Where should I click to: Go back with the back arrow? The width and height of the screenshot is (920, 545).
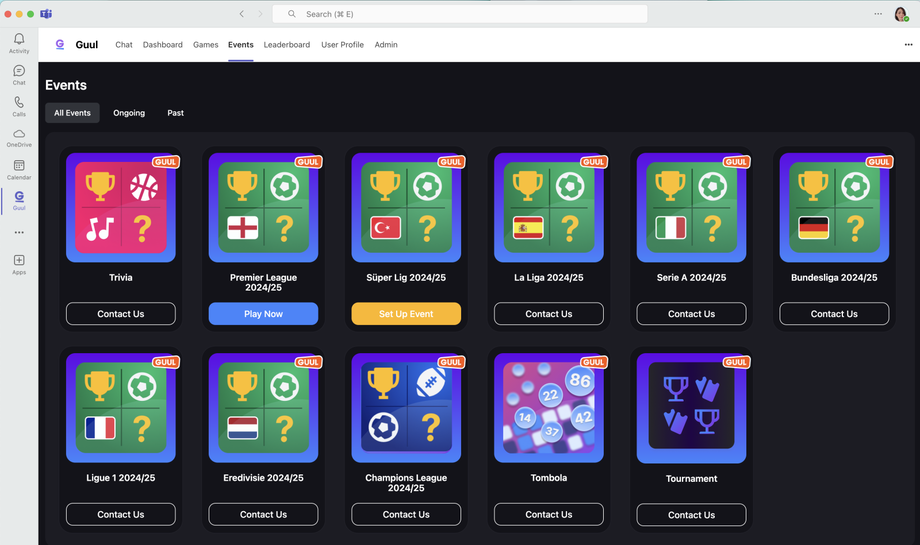point(241,14)
